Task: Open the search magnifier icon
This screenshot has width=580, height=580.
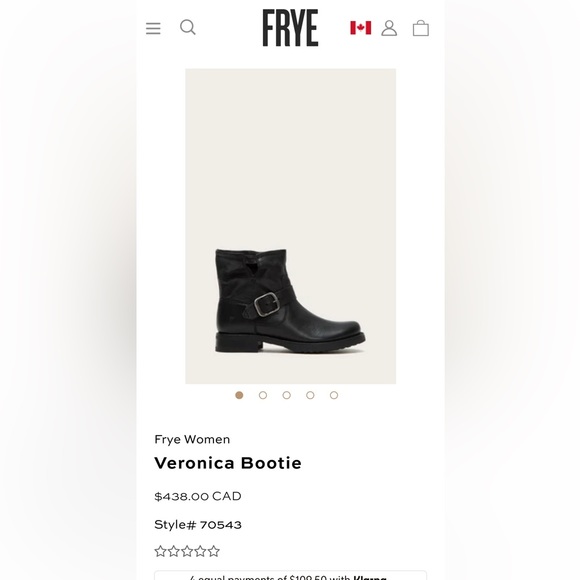Action: 188,27
